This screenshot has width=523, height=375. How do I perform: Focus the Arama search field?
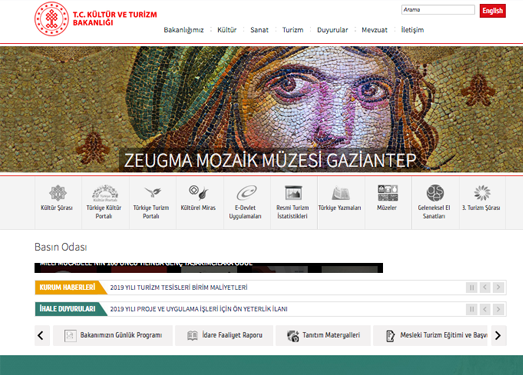[x=438, y=10]
